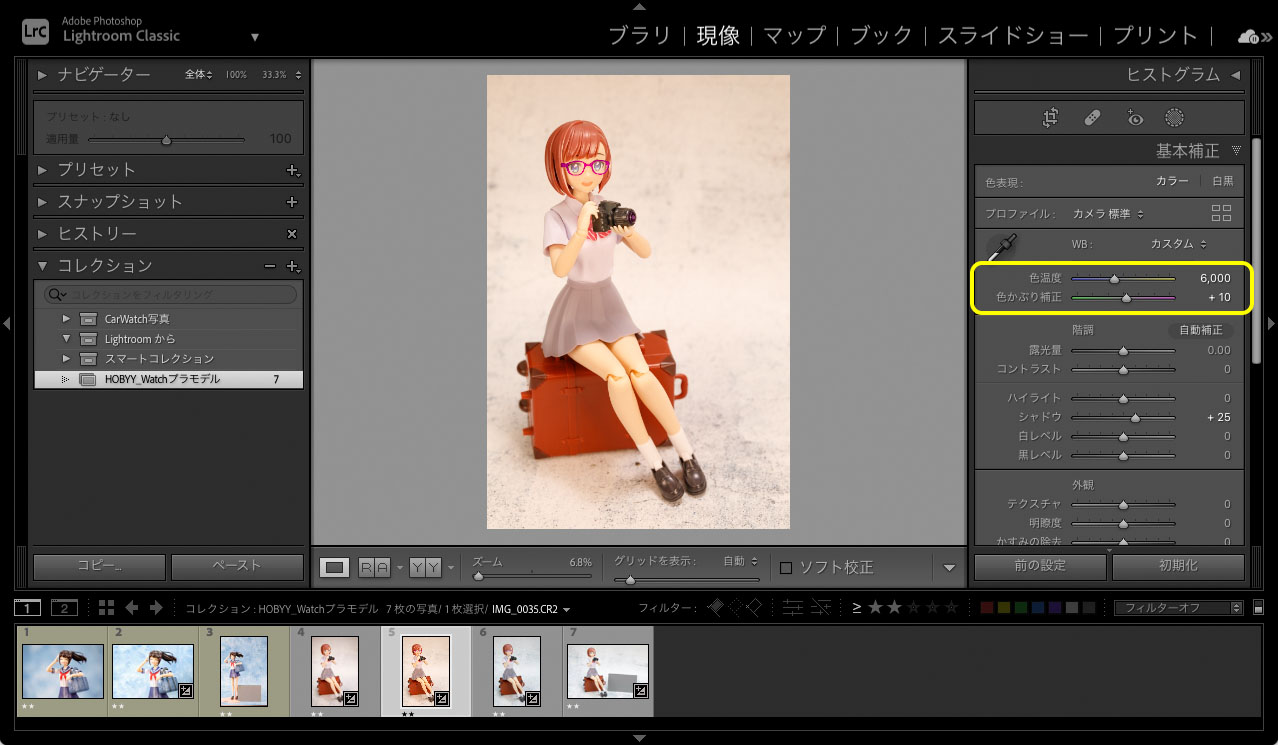This screenshot has width=1278, height=745.
Task: Set color treatment to 白黒
Action: click(x=1222, y=182)
